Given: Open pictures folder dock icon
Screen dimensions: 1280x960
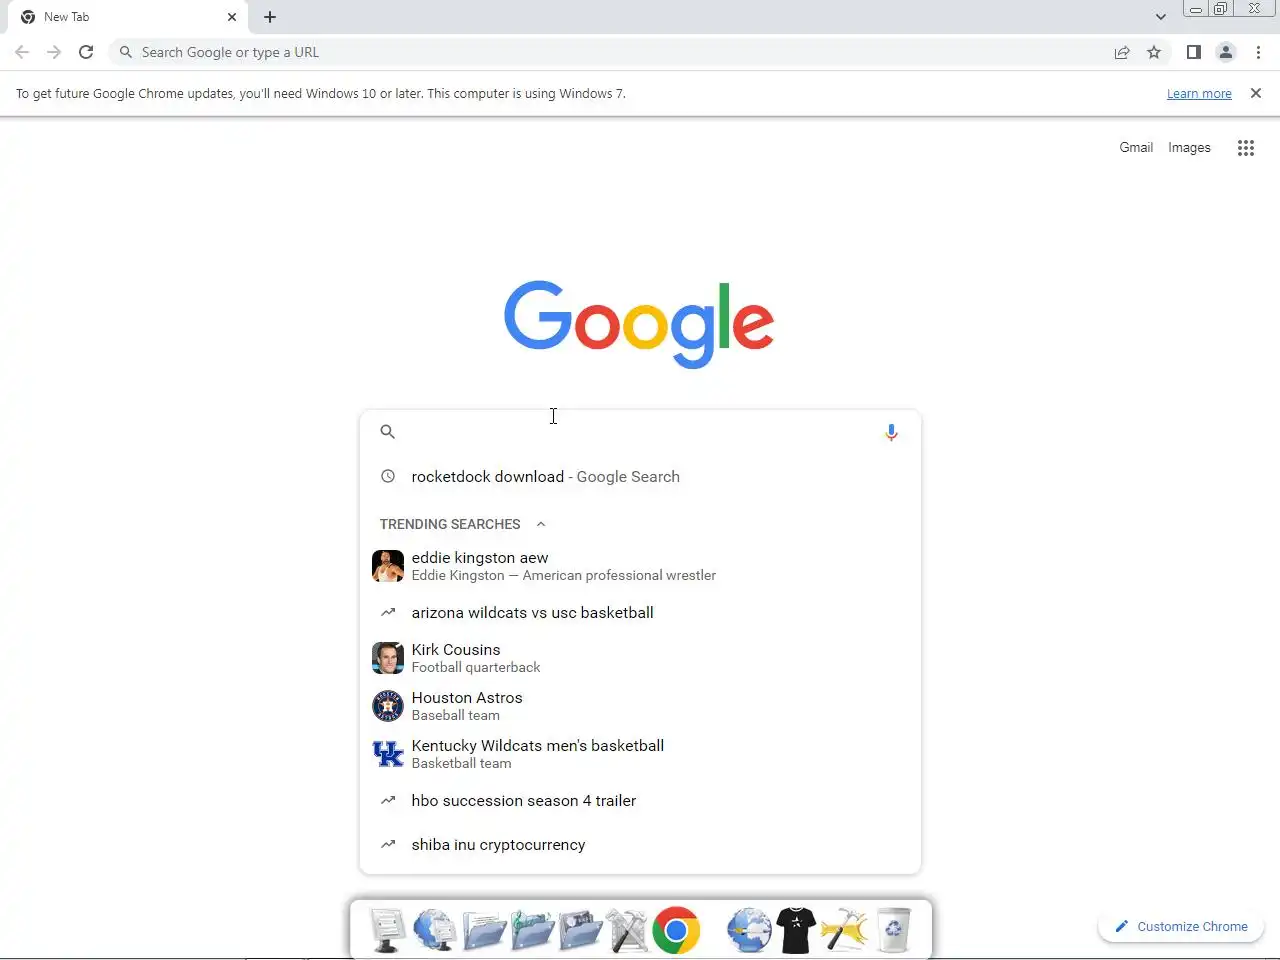Looking at the screenshot, I should pyautogui.click(x=580, y=930).
